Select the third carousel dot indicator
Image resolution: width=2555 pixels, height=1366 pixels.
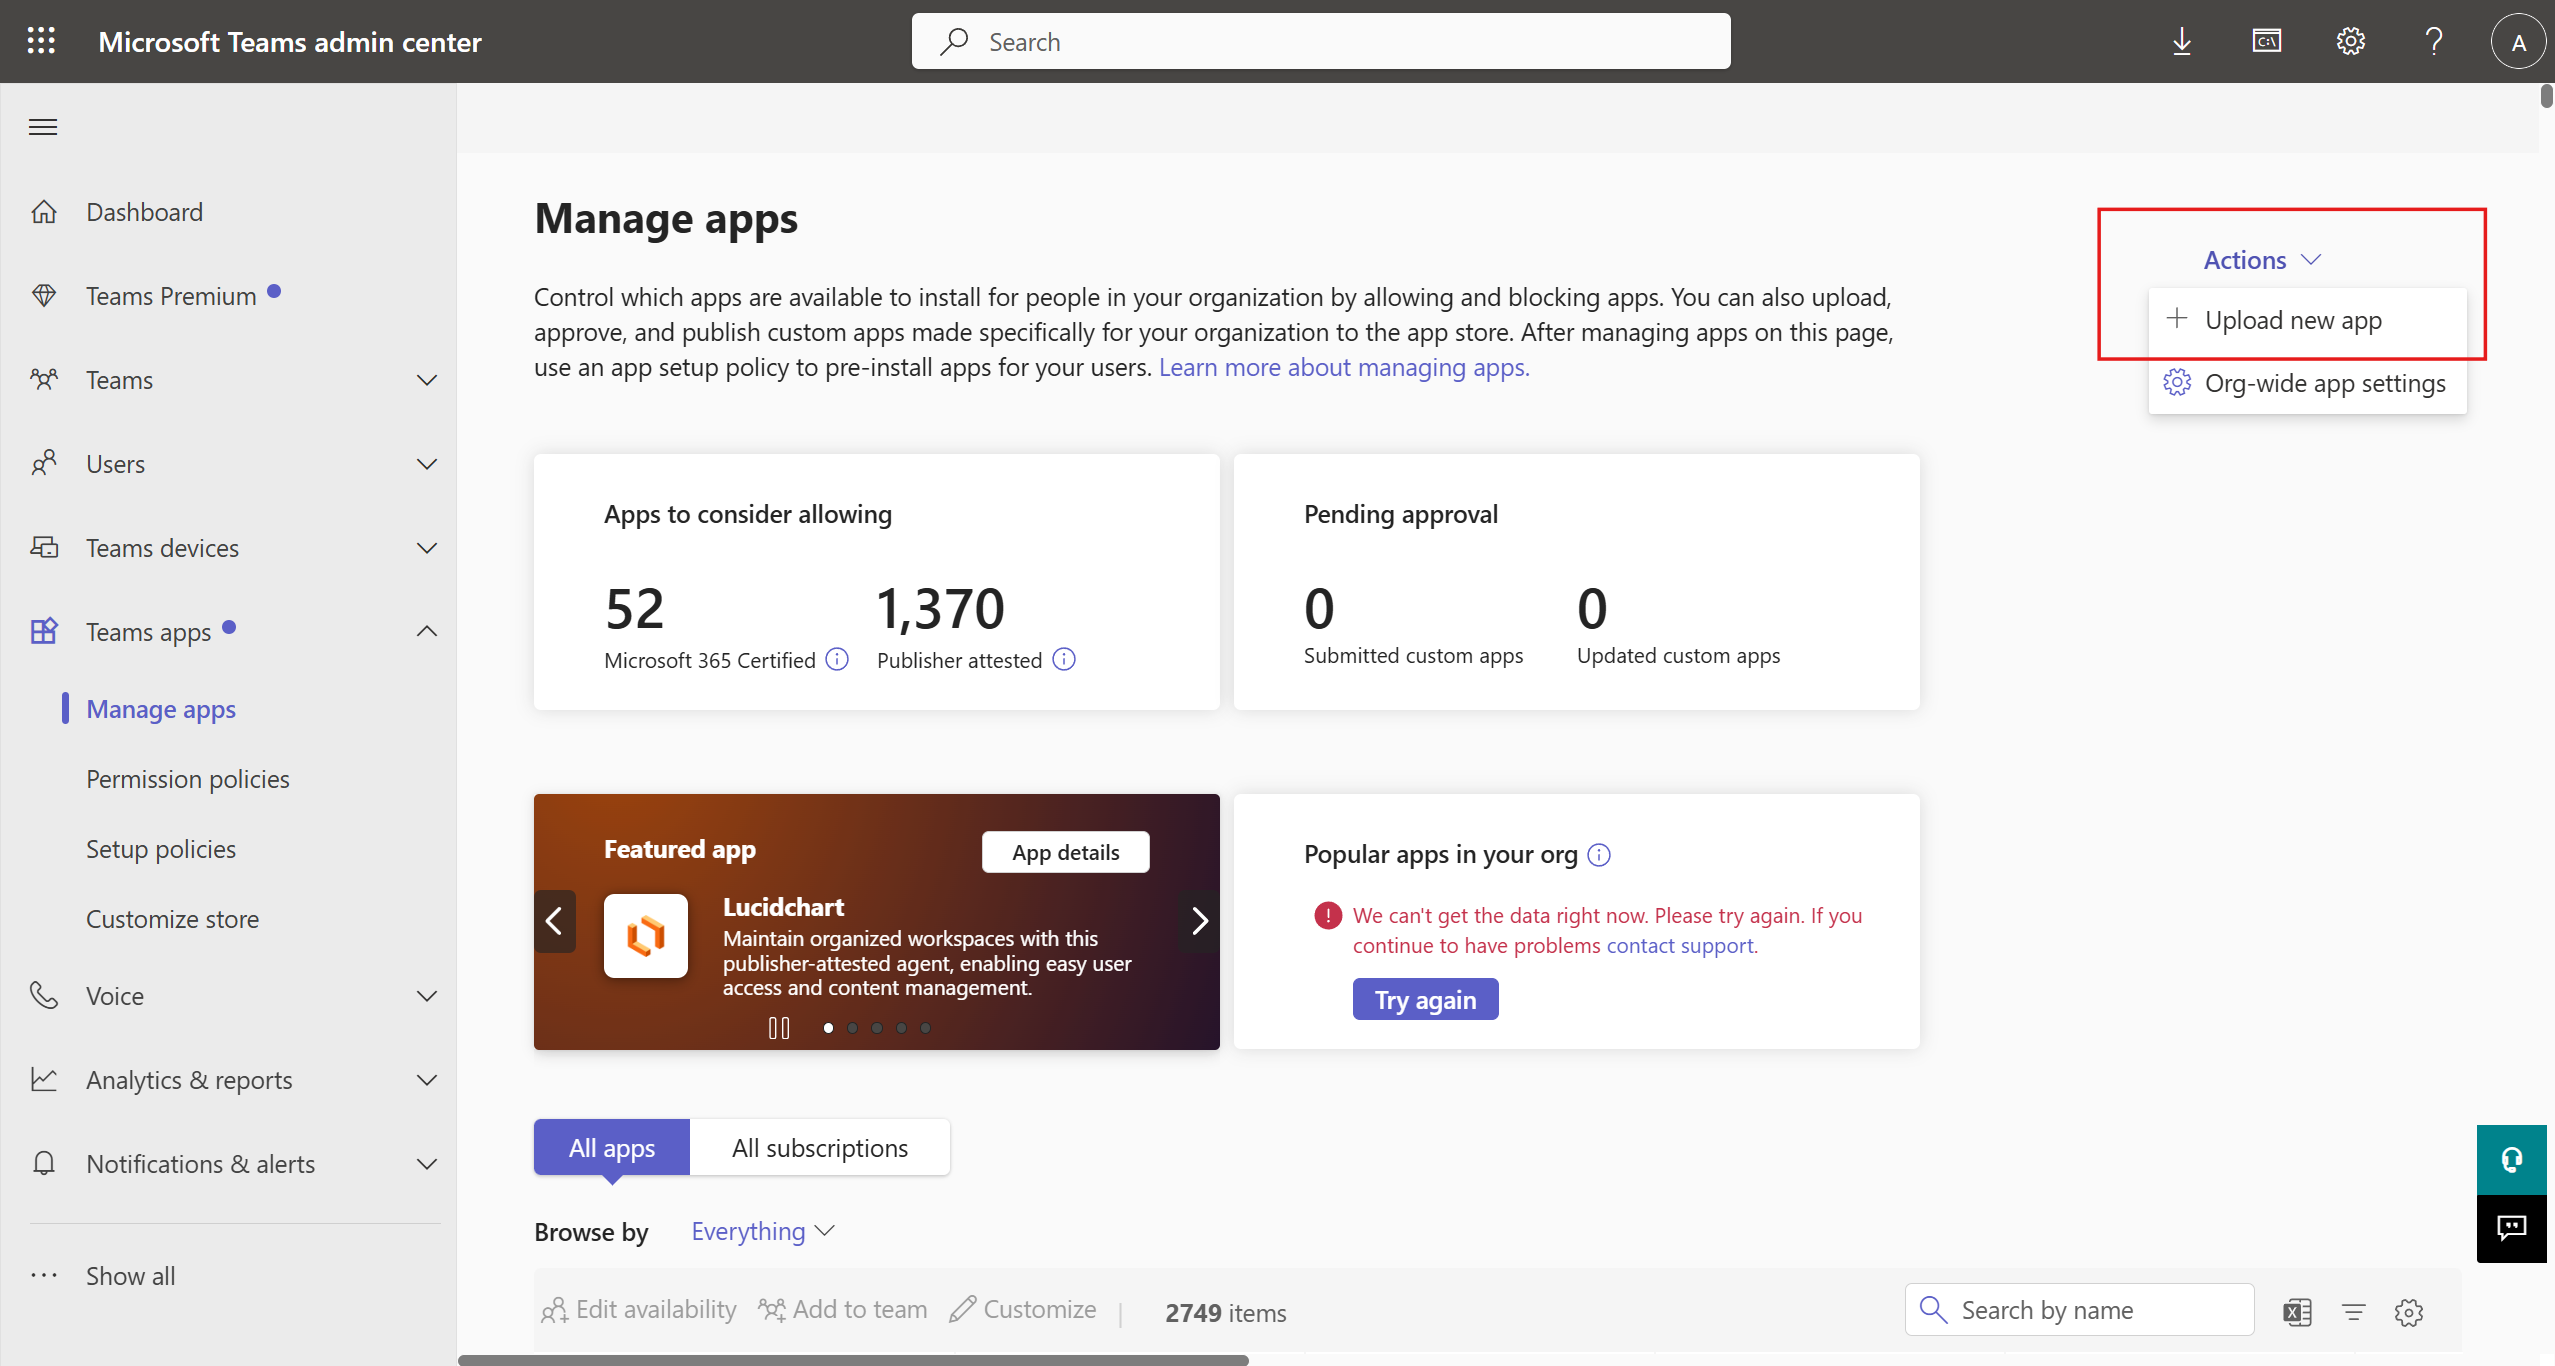click(877, 1027)
